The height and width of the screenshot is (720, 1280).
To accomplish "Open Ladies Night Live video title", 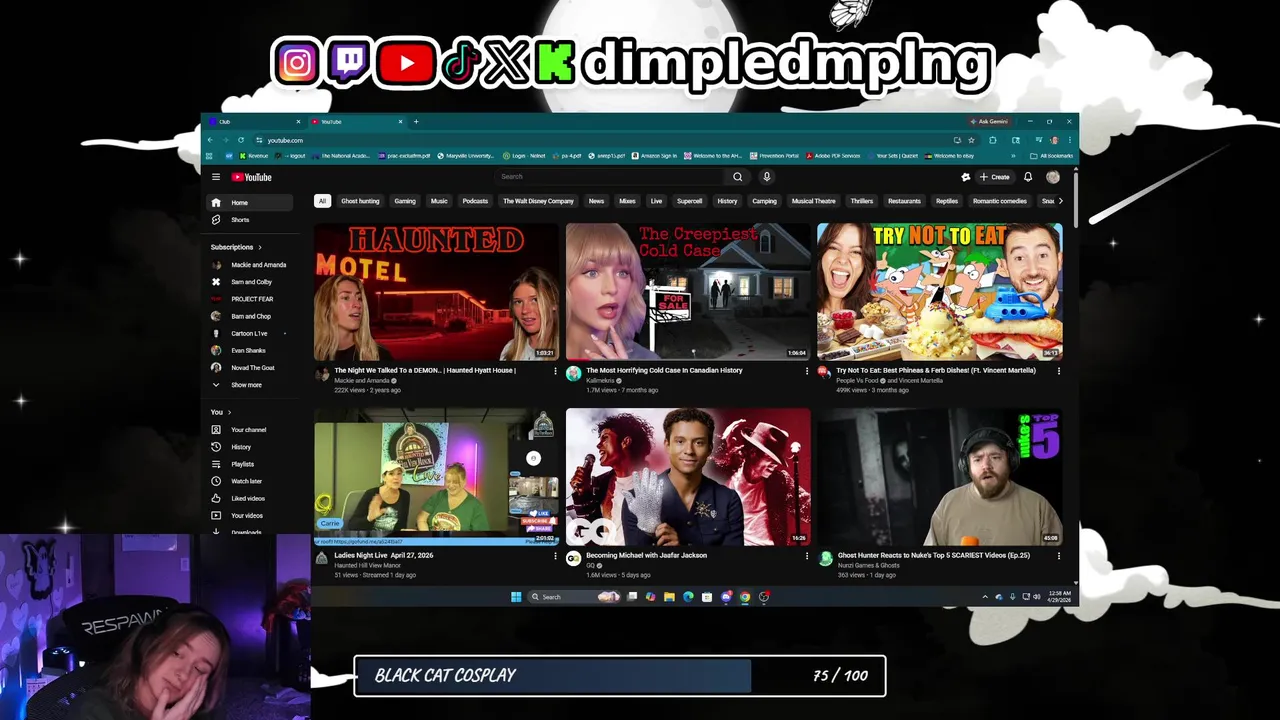I will (x=383, y=555).
